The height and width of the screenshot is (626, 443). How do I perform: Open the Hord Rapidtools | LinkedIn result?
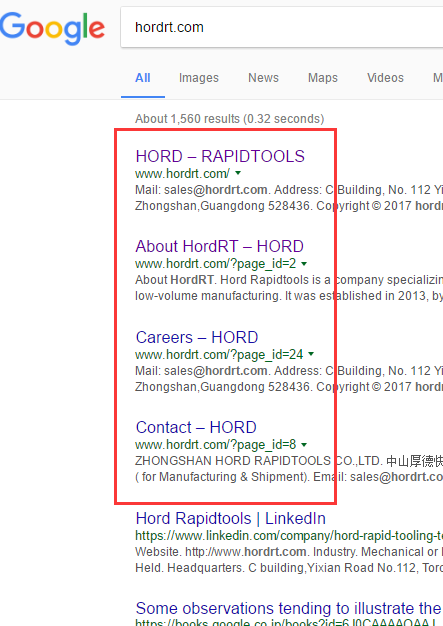pos(231,518)
